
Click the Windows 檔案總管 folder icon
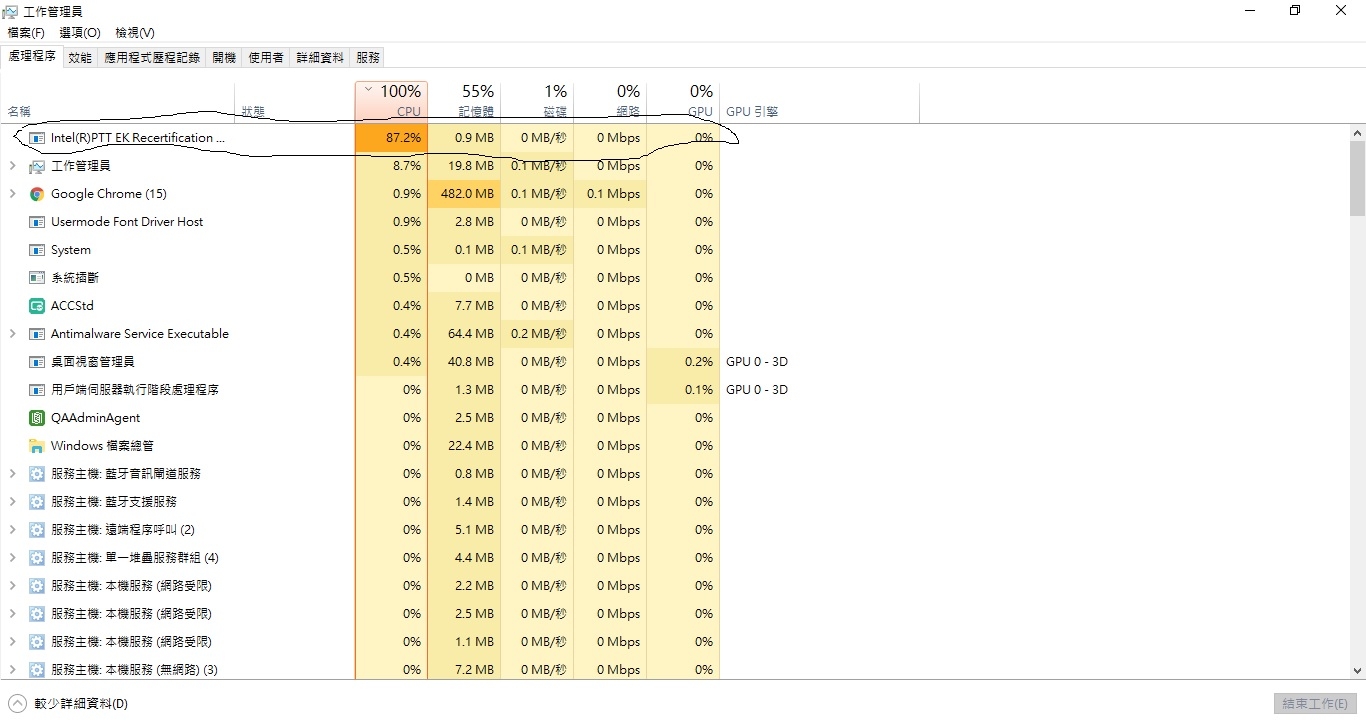coord(37,446)
